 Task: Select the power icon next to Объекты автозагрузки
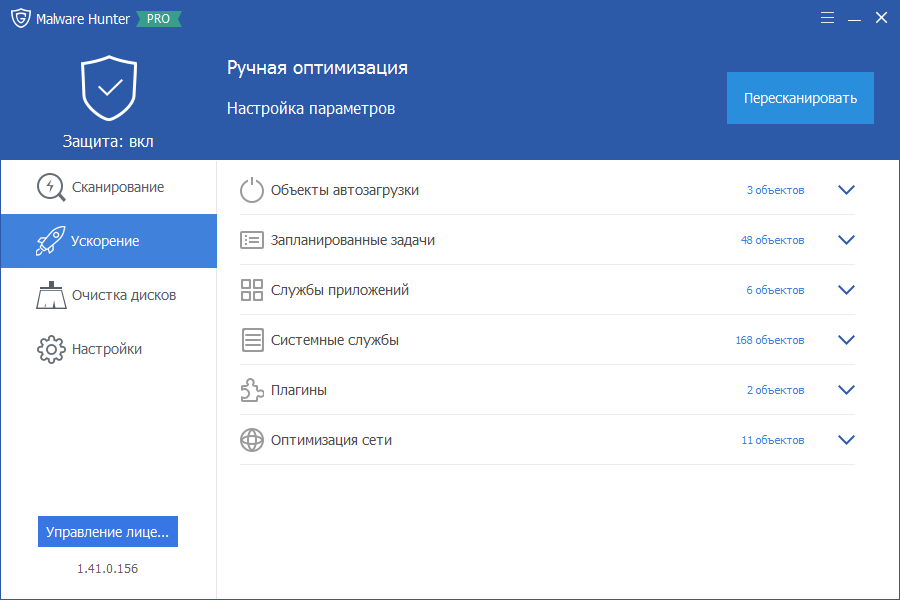click(251, 189)
